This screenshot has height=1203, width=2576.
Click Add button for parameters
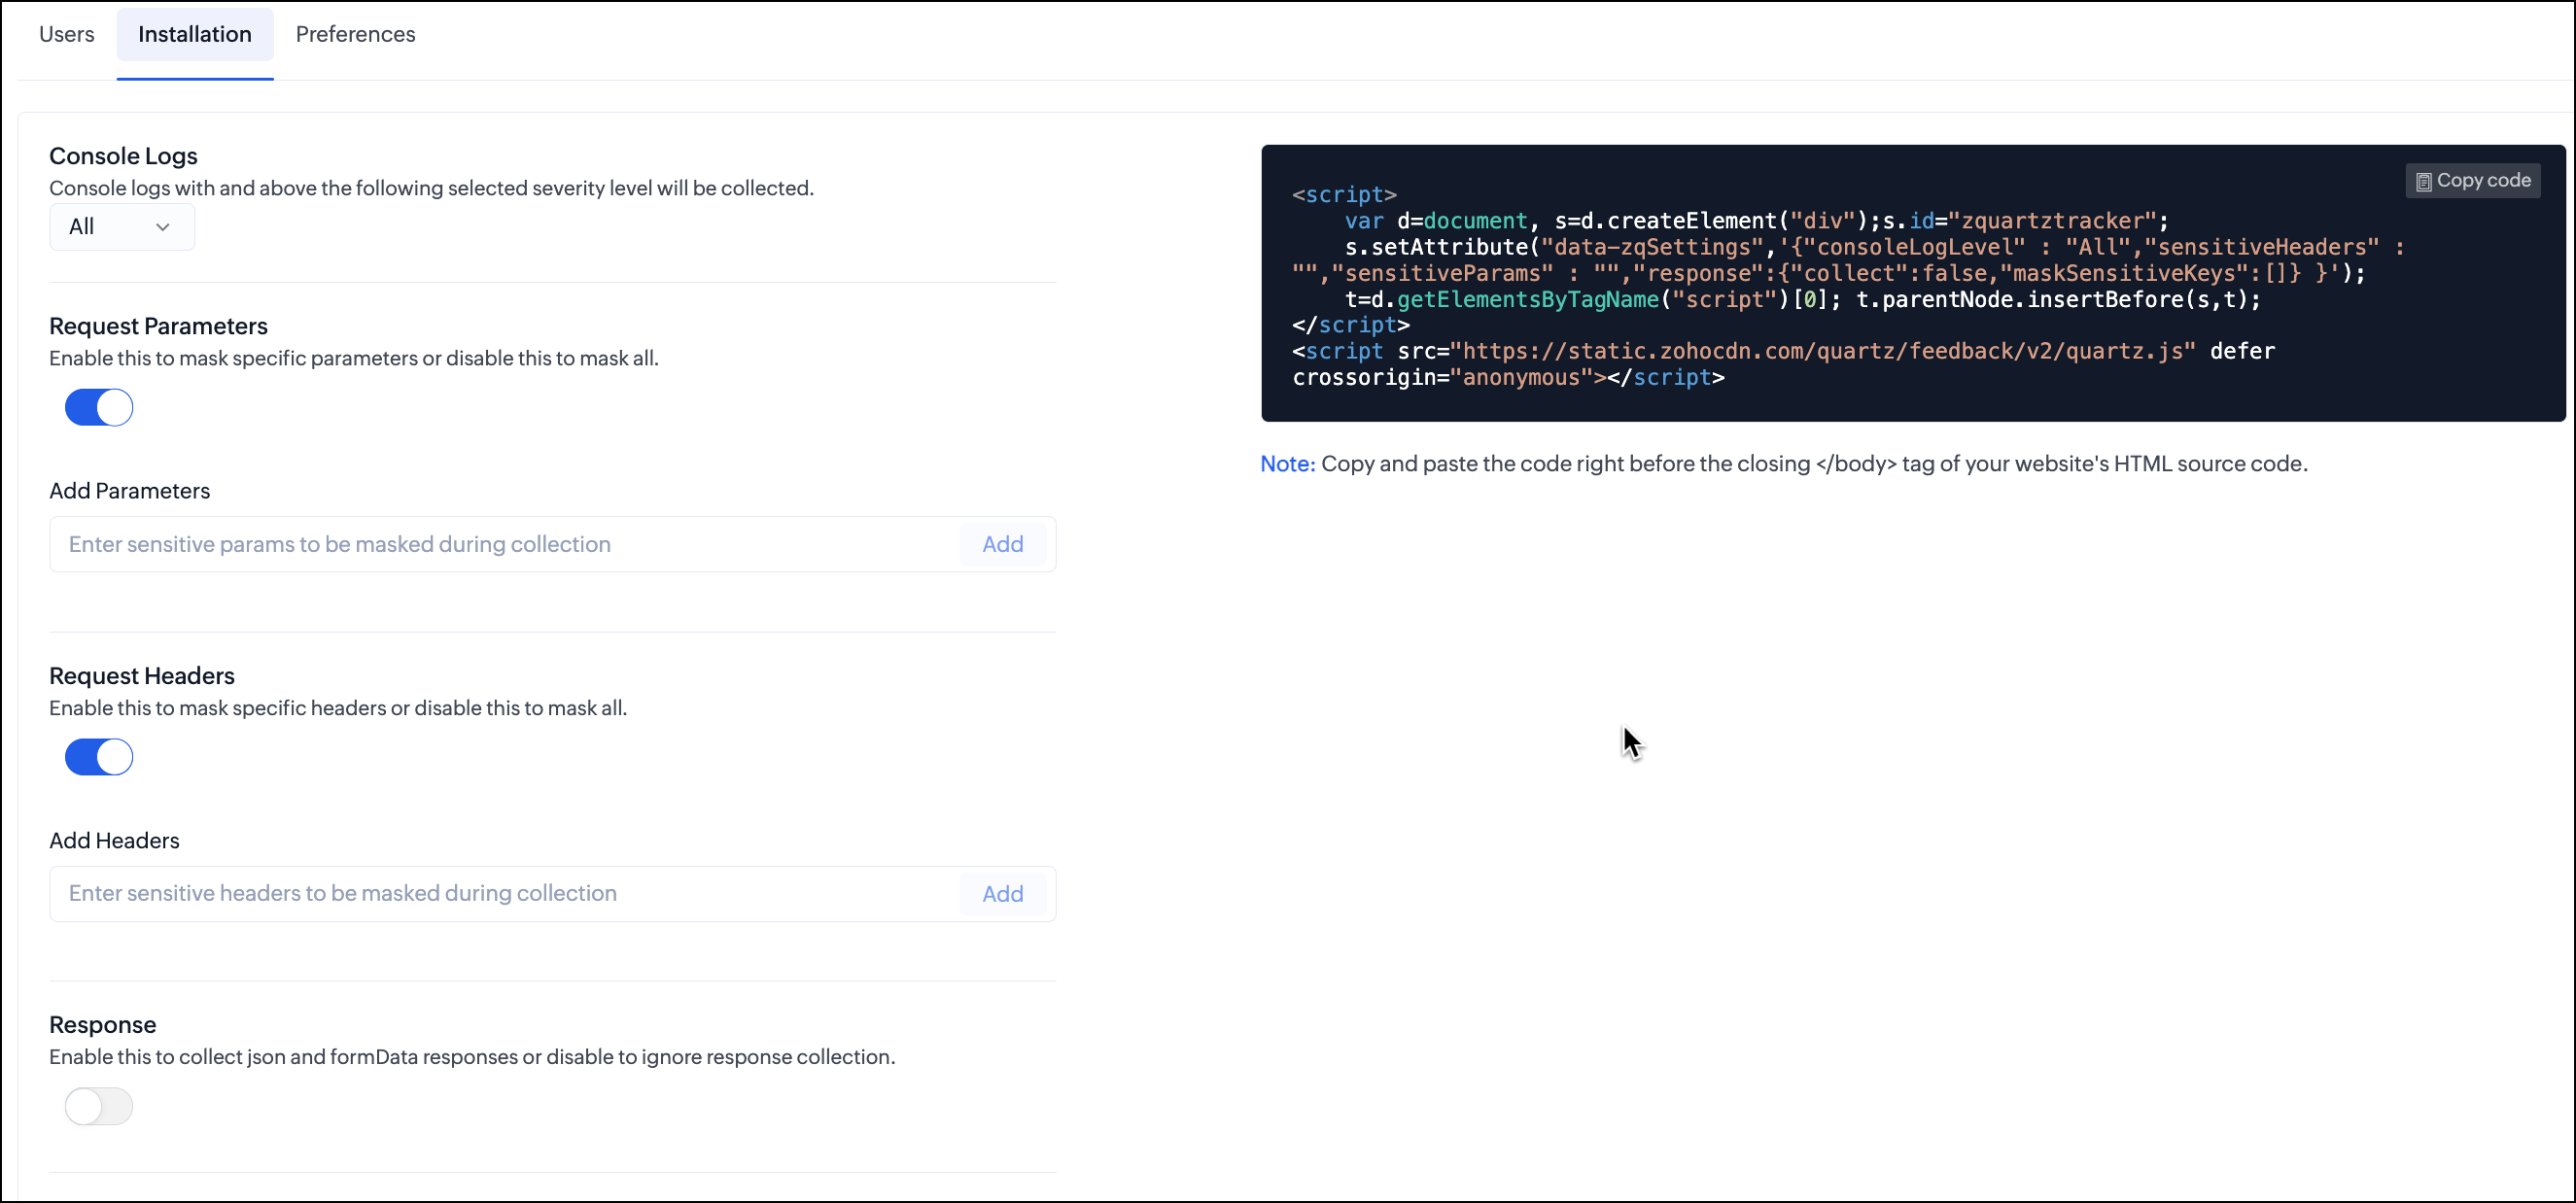pyautogui.click(x=1002, y=544)
